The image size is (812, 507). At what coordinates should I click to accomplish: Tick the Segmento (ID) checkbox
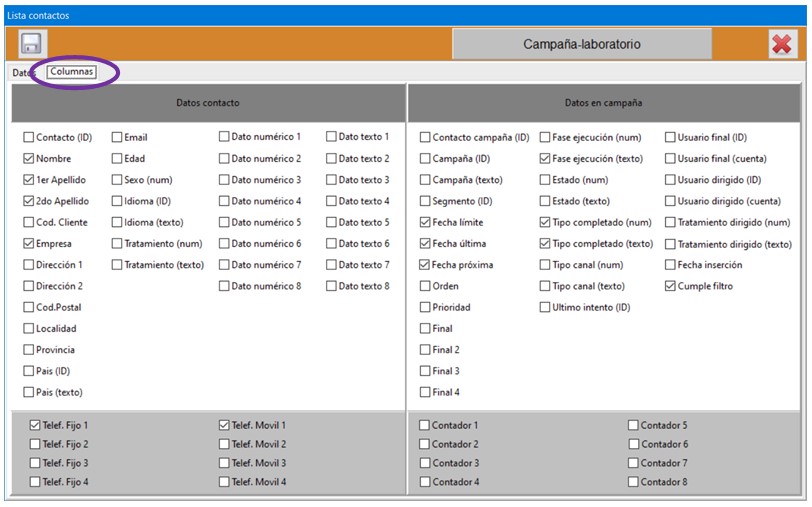pyautogui.click(x=425, y=201)
